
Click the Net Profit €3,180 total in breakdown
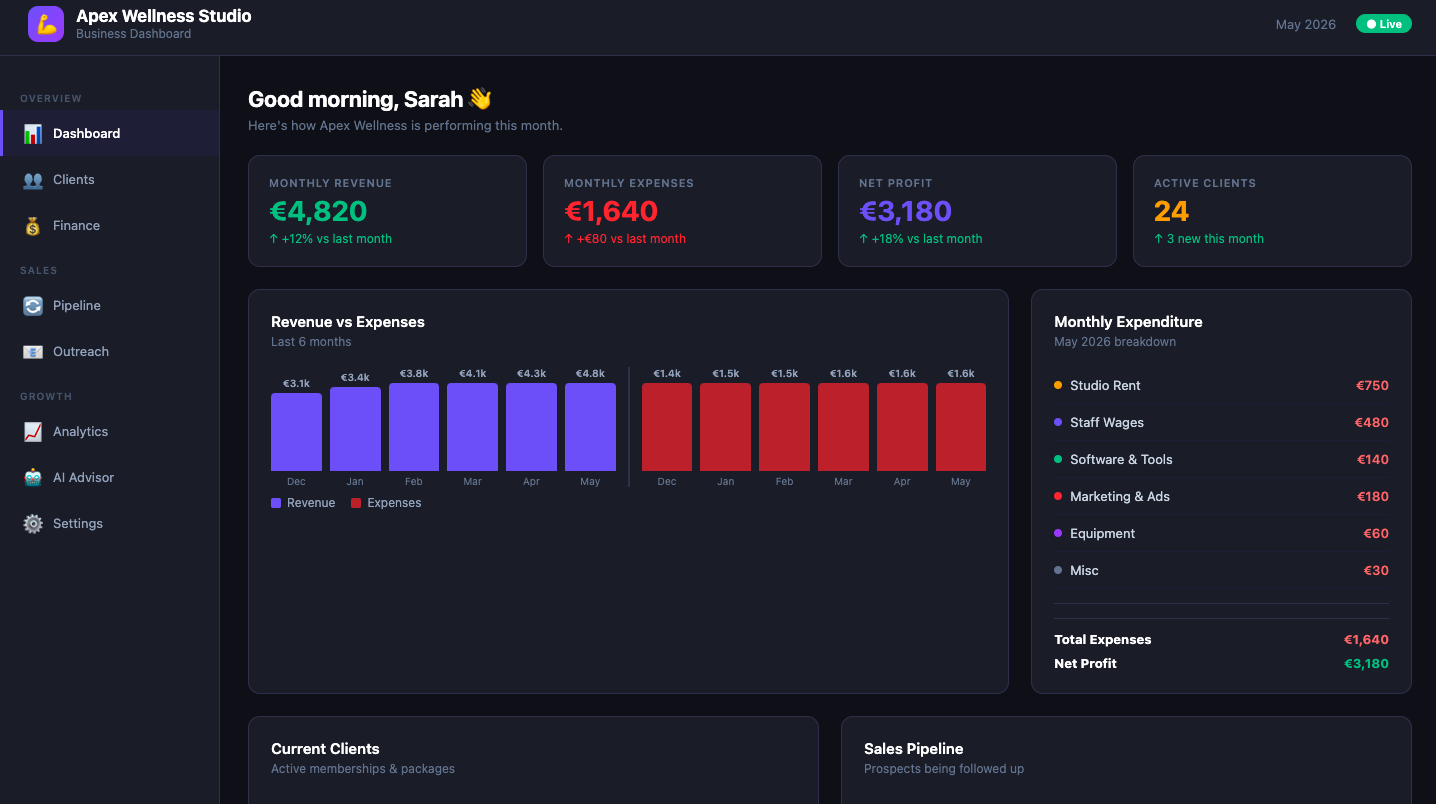1366,664
